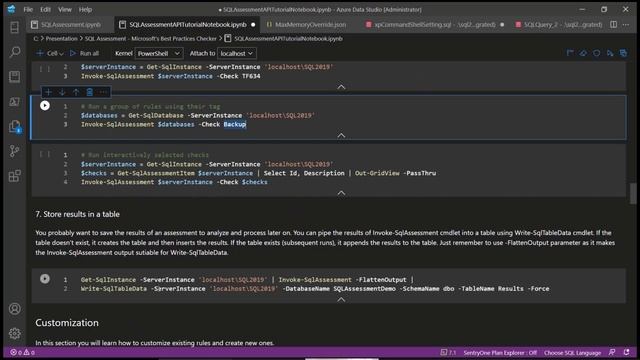
Task: Open the Explorer view with notification badge
Action: point(15,127)
